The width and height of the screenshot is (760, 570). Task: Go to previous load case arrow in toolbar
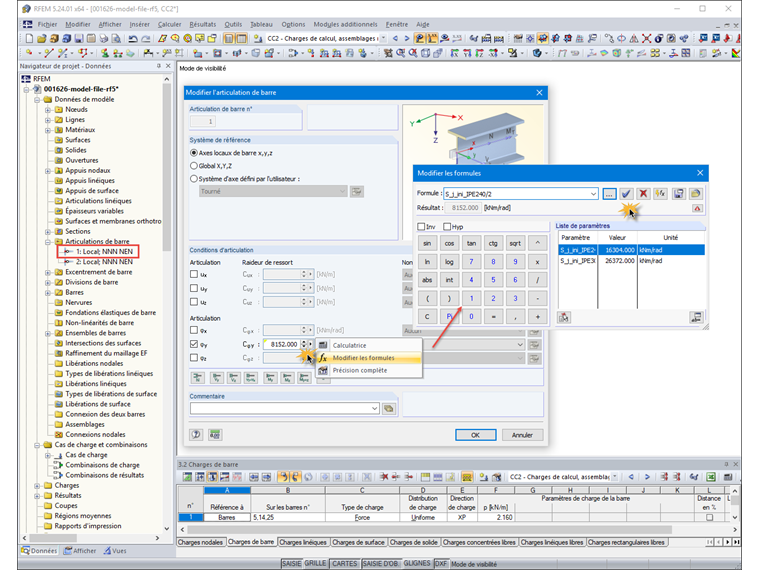(396, 38)
